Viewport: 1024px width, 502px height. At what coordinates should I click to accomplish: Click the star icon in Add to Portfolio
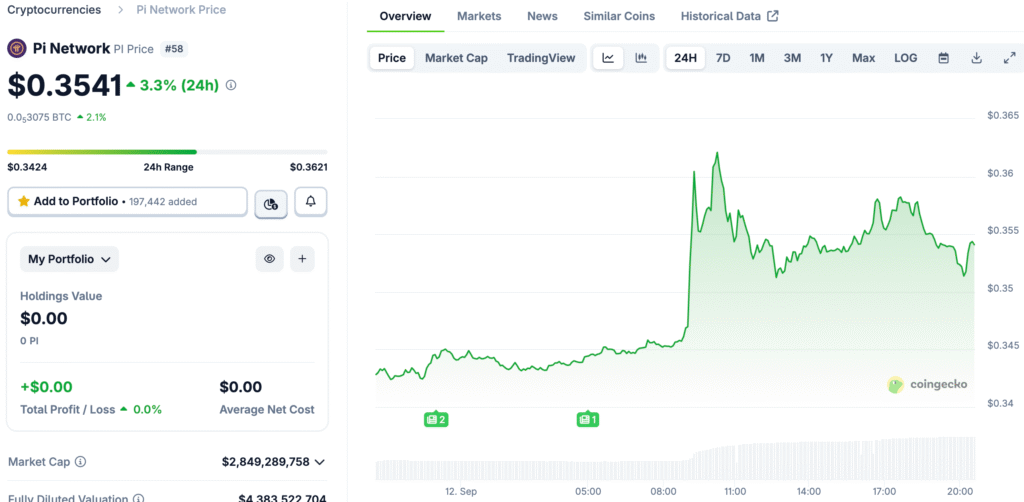click(24, 201)
